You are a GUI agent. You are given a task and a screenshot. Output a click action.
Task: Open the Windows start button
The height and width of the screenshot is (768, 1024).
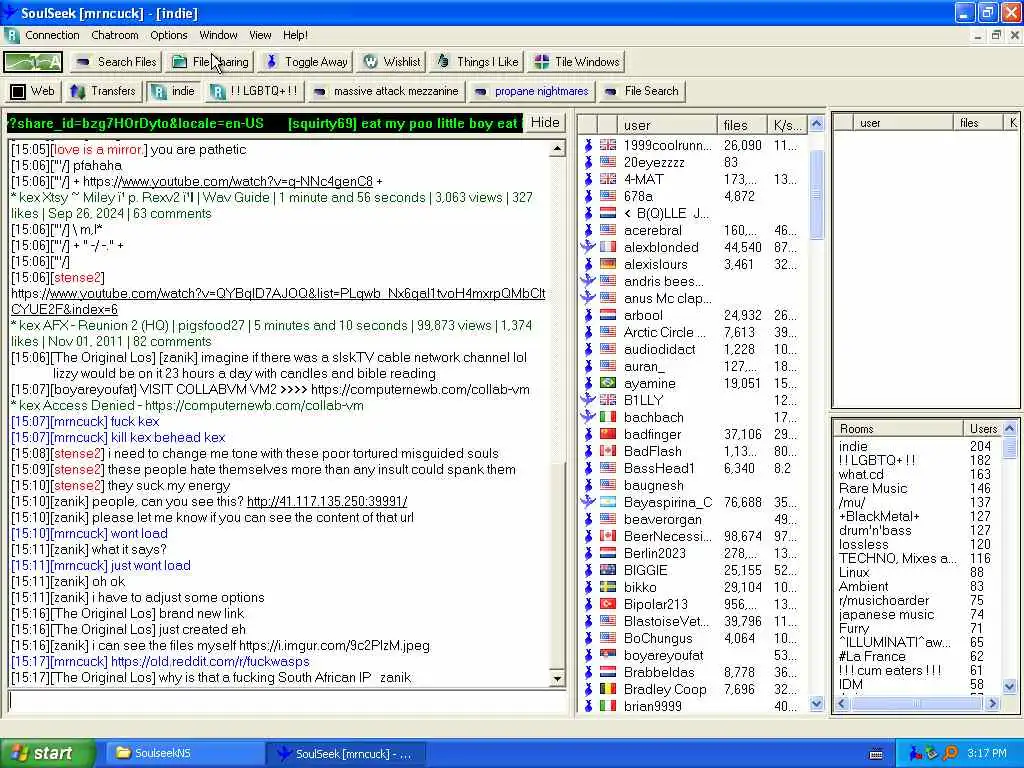point(47,754)
